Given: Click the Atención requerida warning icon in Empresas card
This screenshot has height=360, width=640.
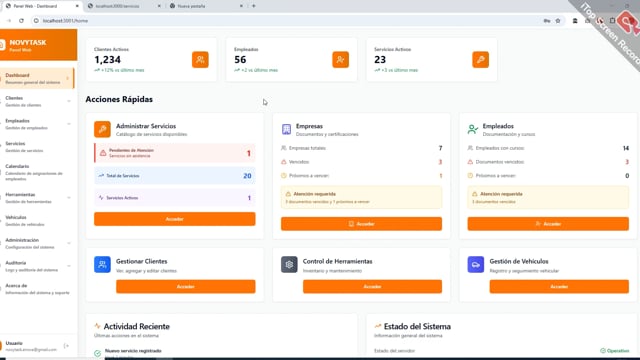Looking at the screenshot, I should pyautogui.click(x=288, y=194).
